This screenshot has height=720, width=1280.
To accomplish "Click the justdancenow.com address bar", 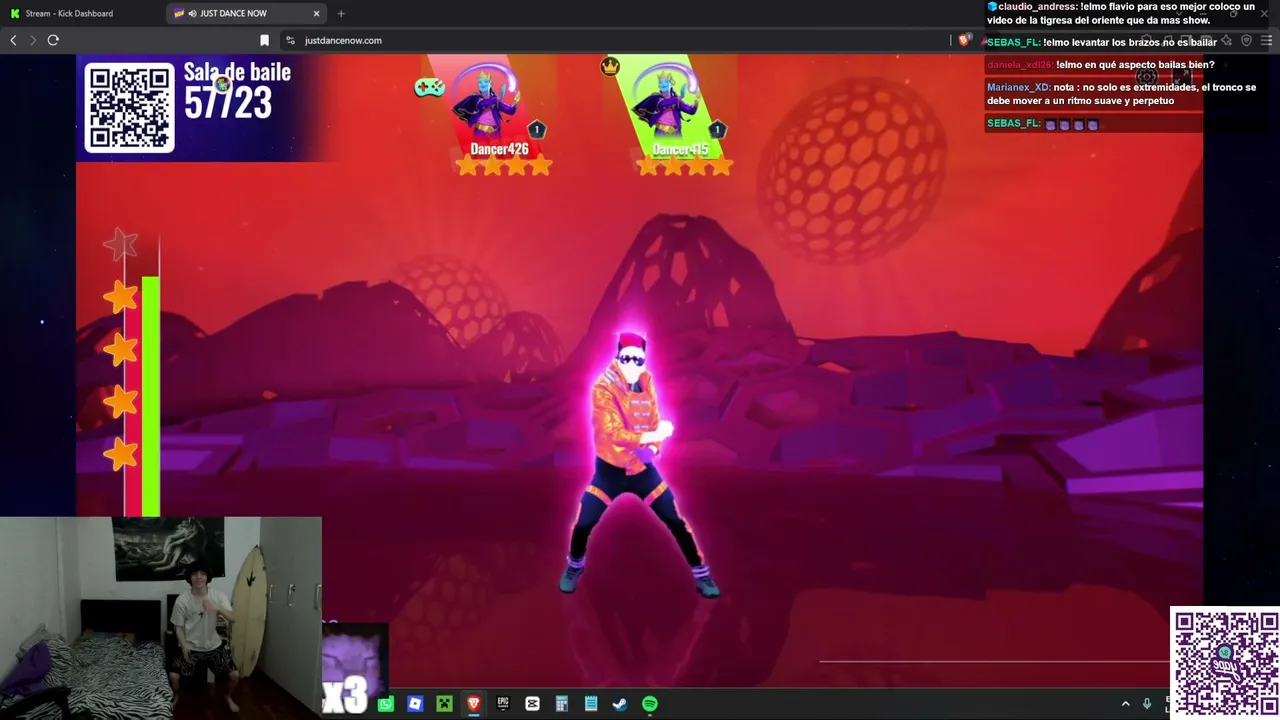I will coord(614,40).
